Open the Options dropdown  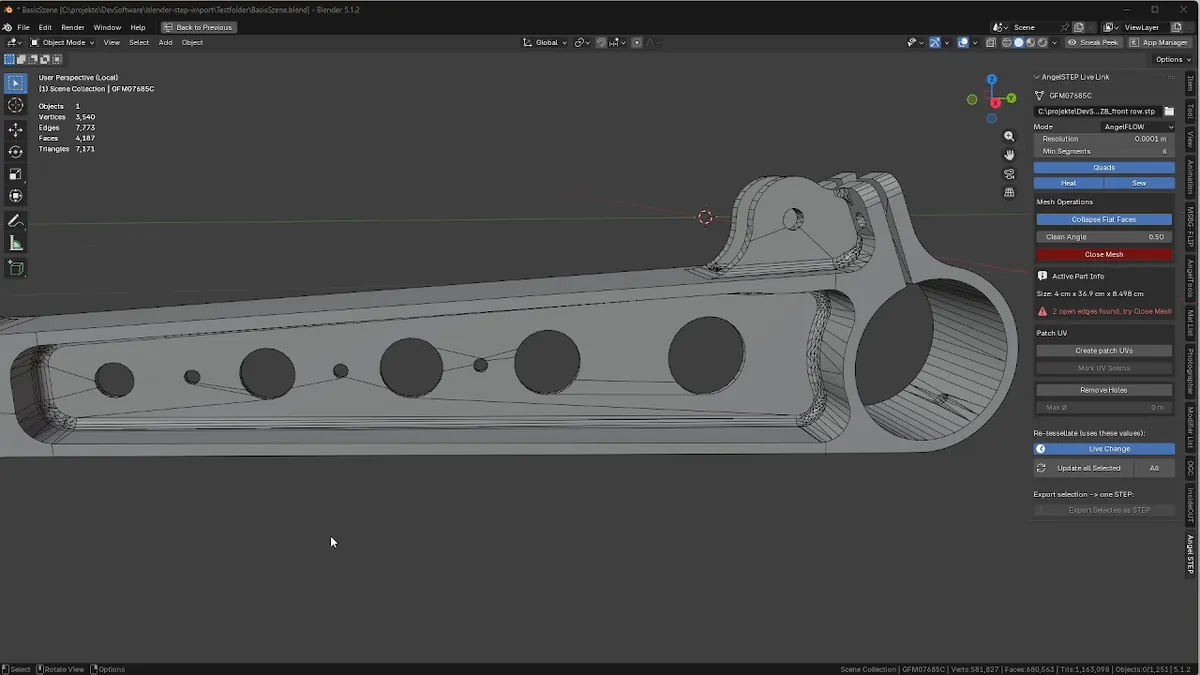pos(1171,60)
